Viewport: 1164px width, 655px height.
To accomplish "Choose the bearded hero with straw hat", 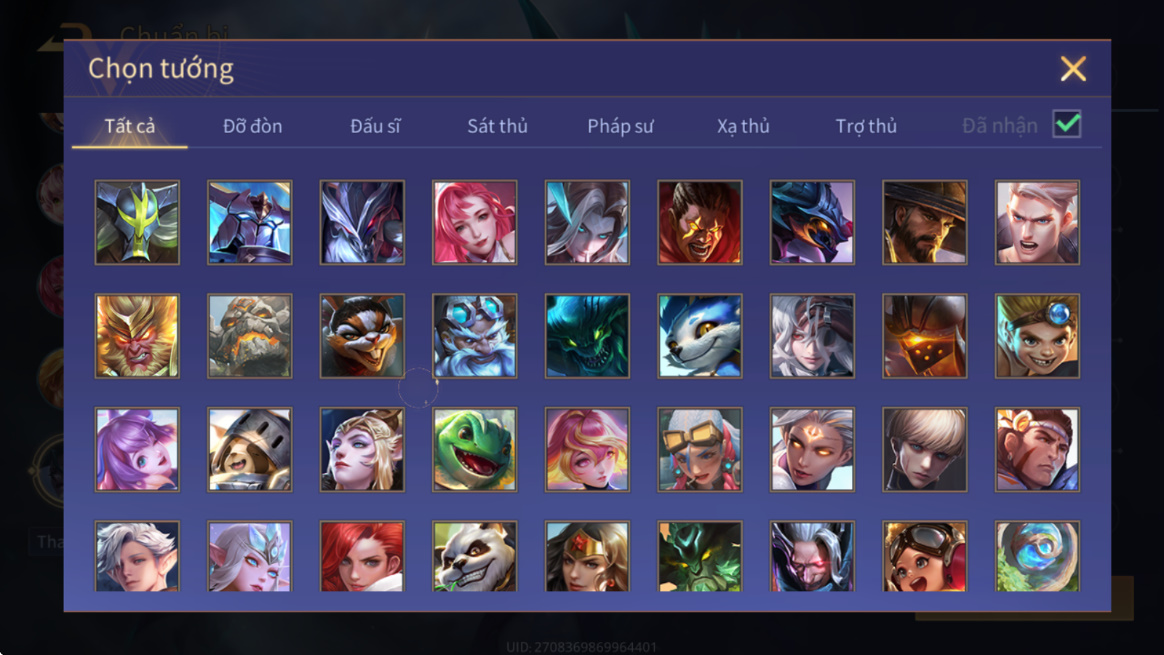I will point(925,222).
